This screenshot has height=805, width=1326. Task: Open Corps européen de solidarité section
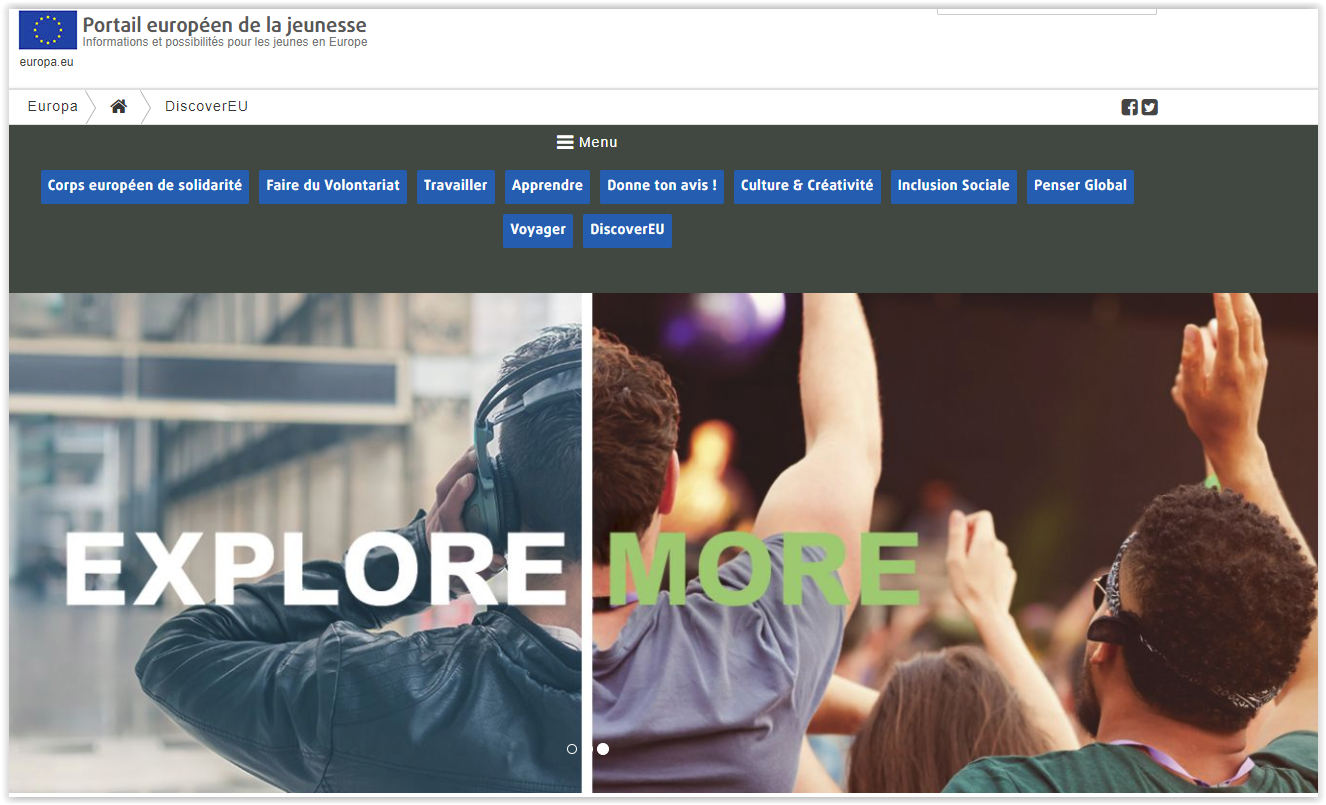tap(145, 186)
